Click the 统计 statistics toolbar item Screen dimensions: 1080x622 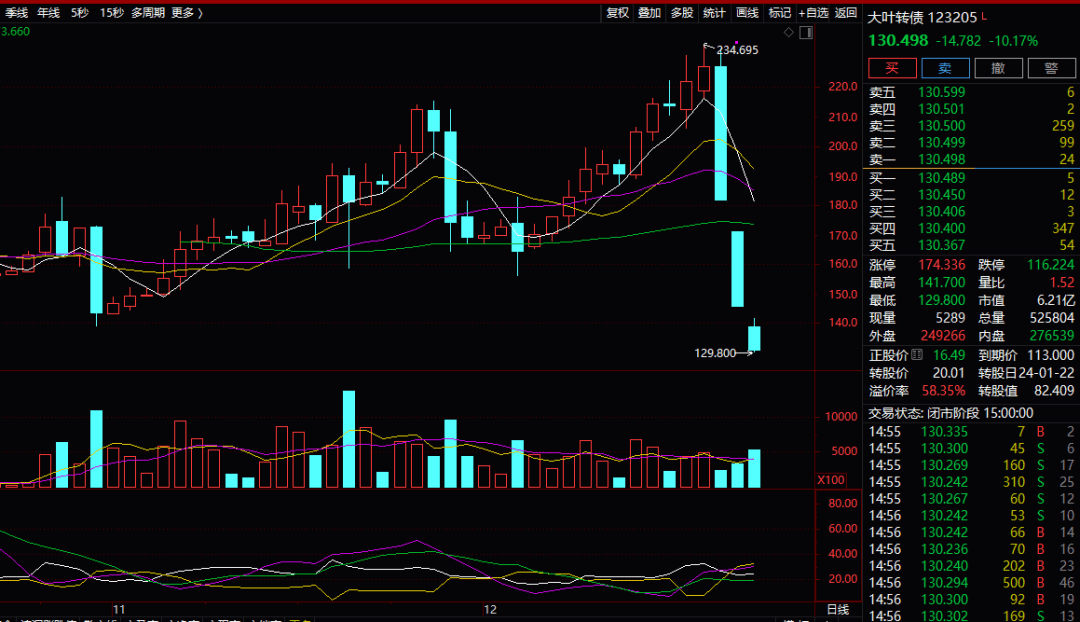click(714, 13)
